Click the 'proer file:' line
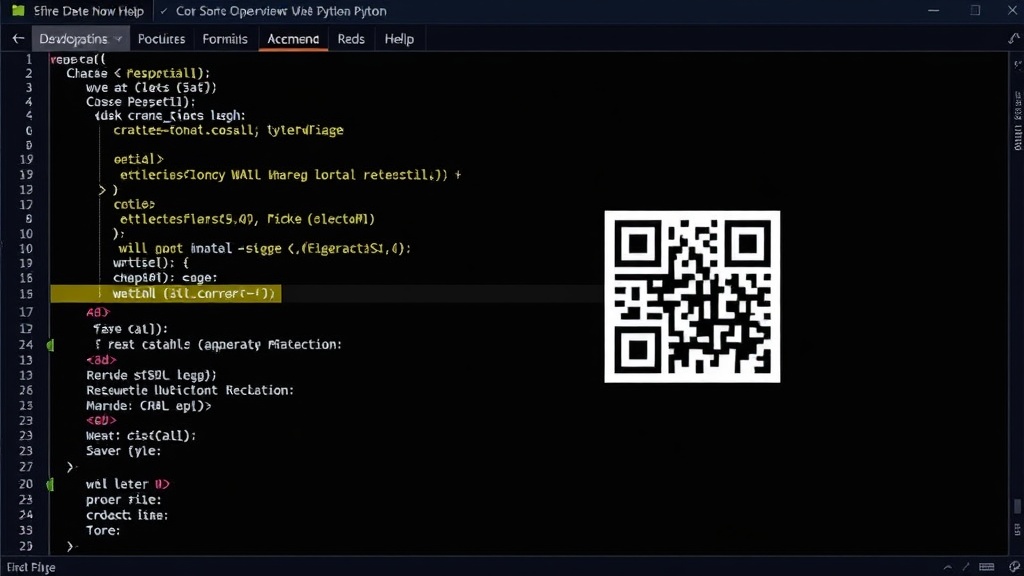Viewport: 1024px width, 576px height. (123, 500)
